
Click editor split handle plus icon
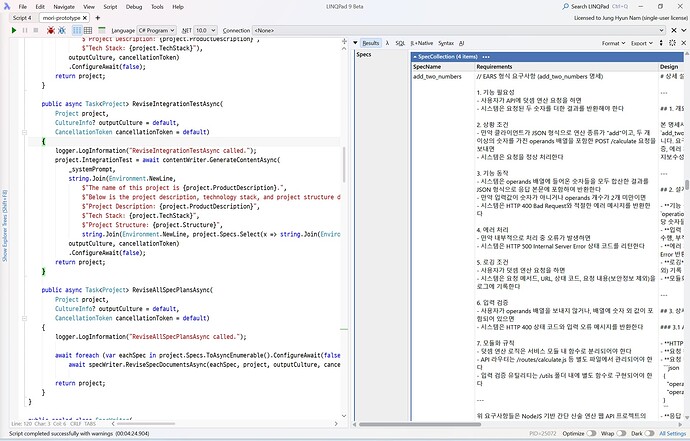point(344,41)
